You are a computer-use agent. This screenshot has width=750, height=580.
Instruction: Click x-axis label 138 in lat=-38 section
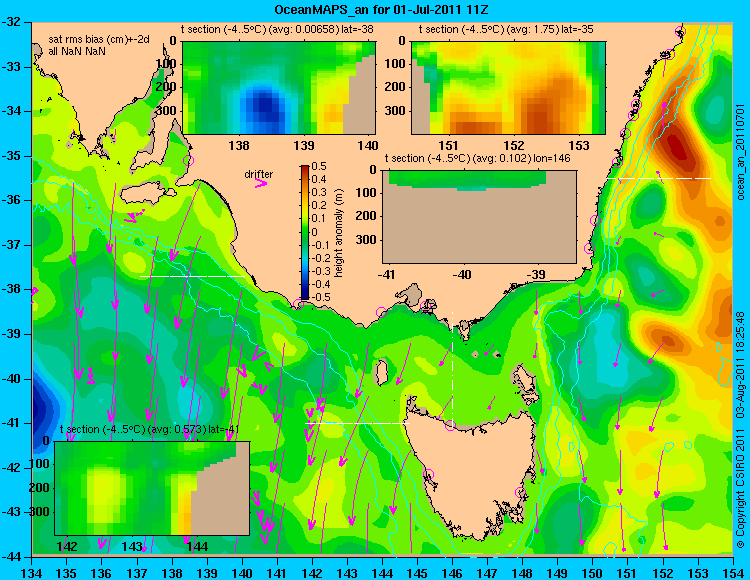click(239, 144)
